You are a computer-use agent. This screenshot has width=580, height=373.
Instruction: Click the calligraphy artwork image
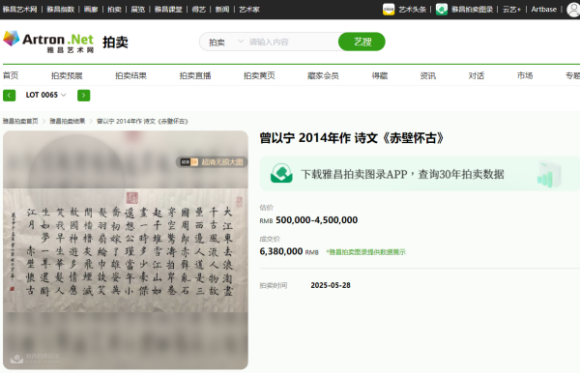pyautogui.click(x=125, y=250)
